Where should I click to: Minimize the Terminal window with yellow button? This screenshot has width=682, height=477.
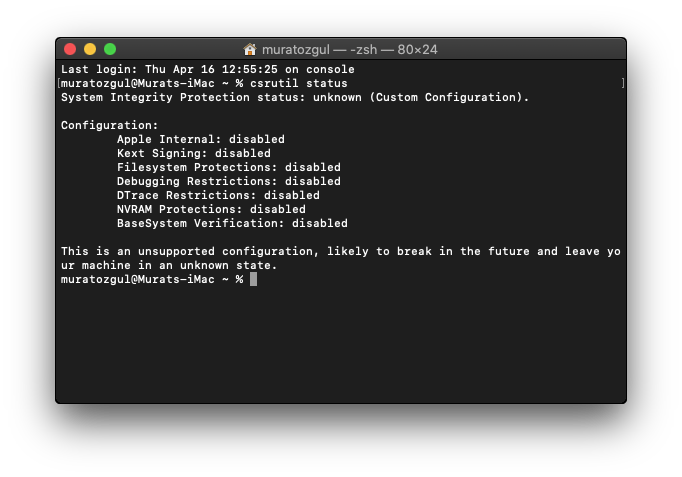[90, 49]
